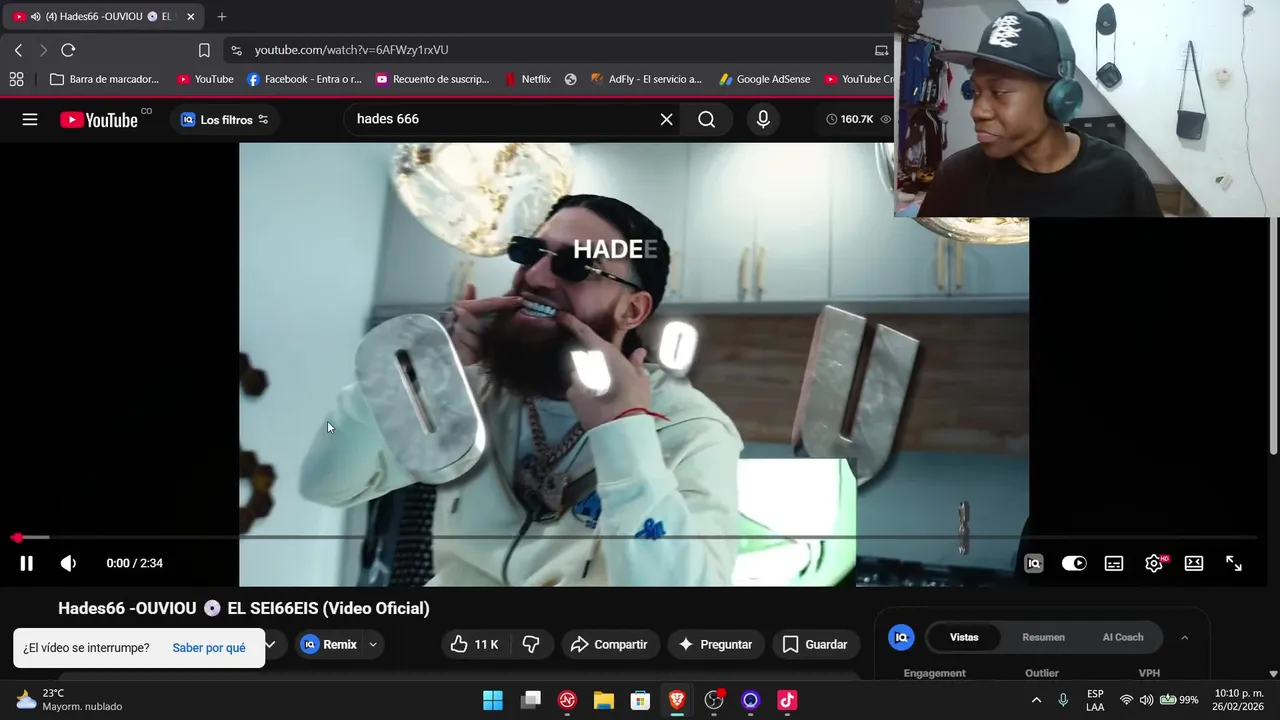Switch the ESP LAA input language
The width and height of the screenshot is (1280, 720).
tap(1095, 700)
